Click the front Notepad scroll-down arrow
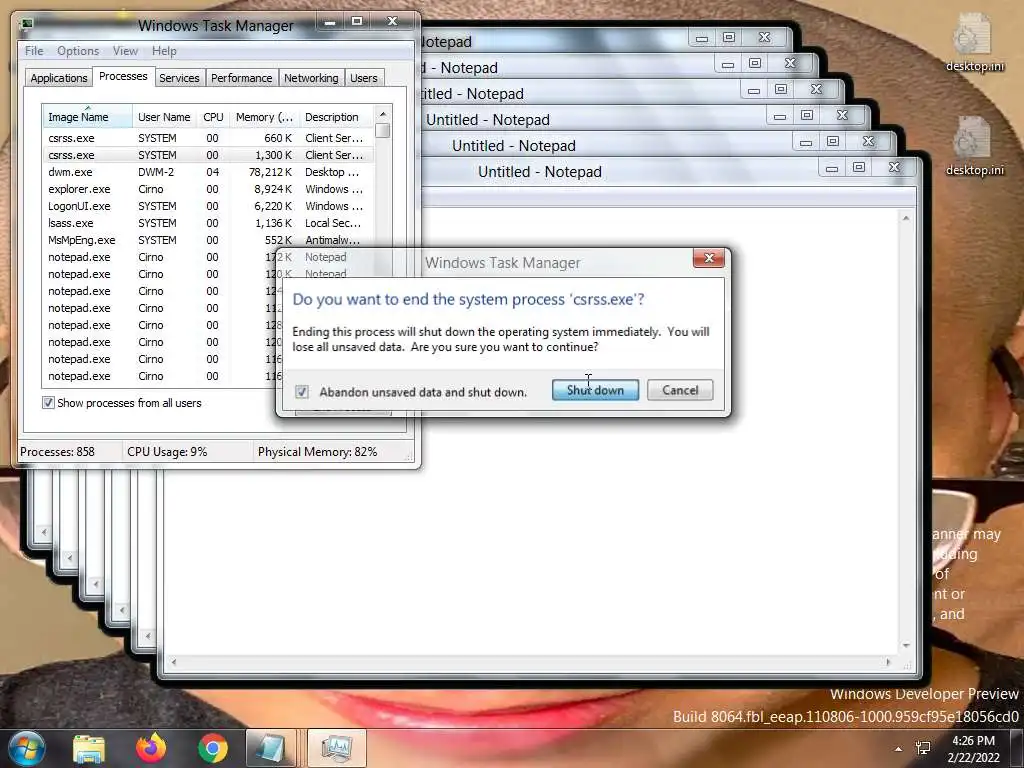This screenshot has width=1024, height=768. point(906,645)
